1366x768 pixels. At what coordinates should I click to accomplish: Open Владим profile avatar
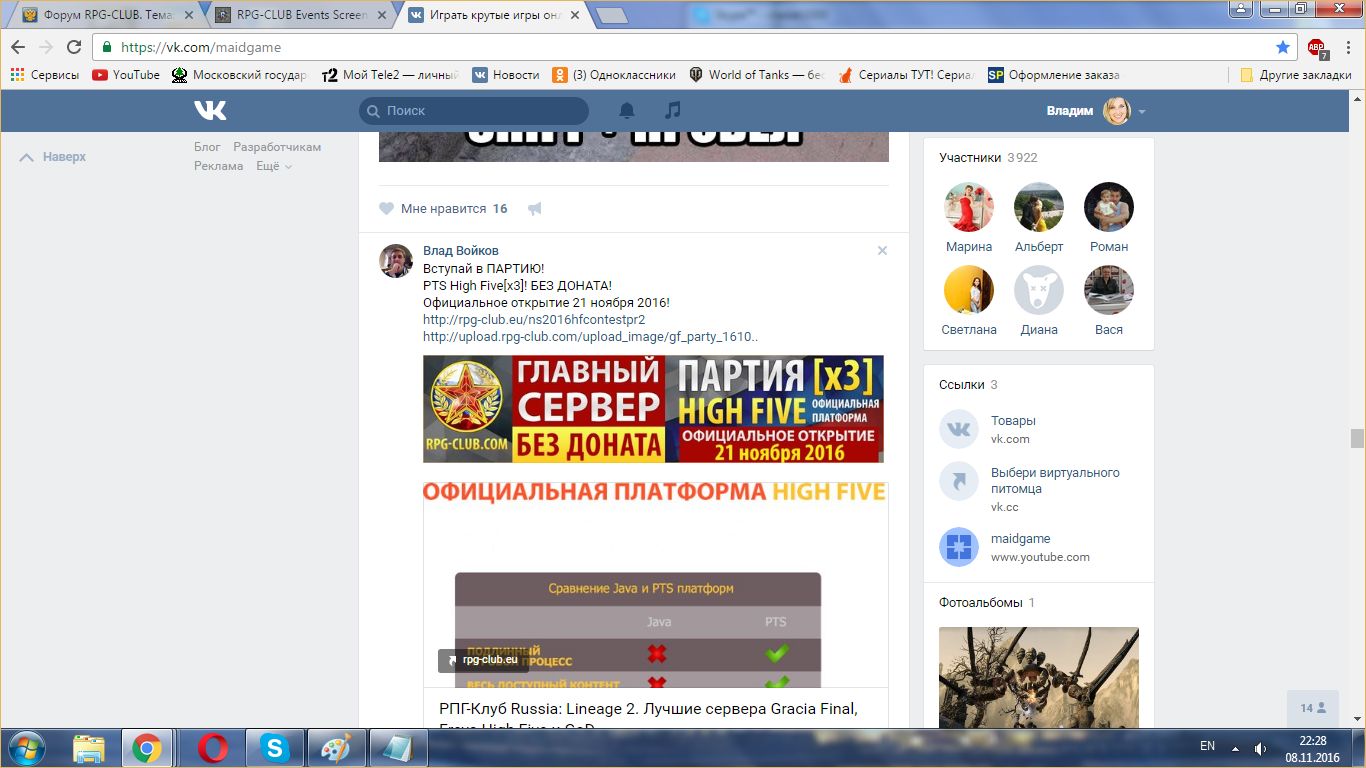pyautogui.click(x=1117, y=110)
